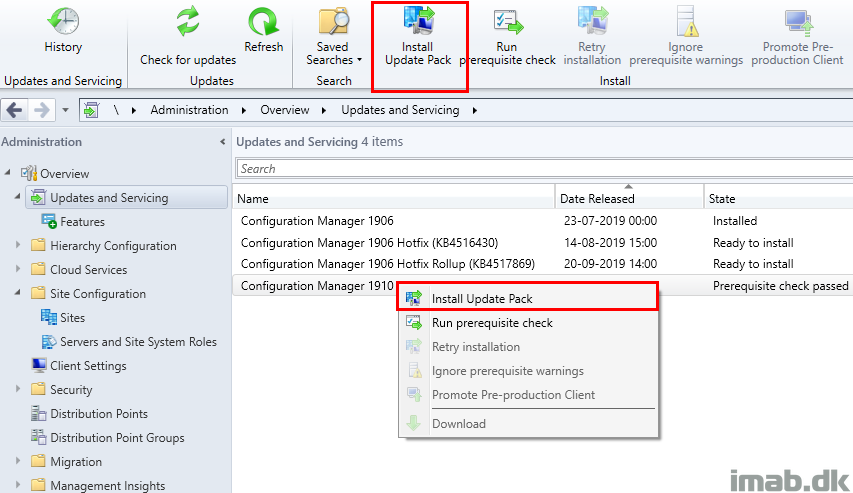This screenshot has width=853, height=493.
Task: Select the Hotfix Rollup (KB4517869) row
Action: (x=543, y=264)
